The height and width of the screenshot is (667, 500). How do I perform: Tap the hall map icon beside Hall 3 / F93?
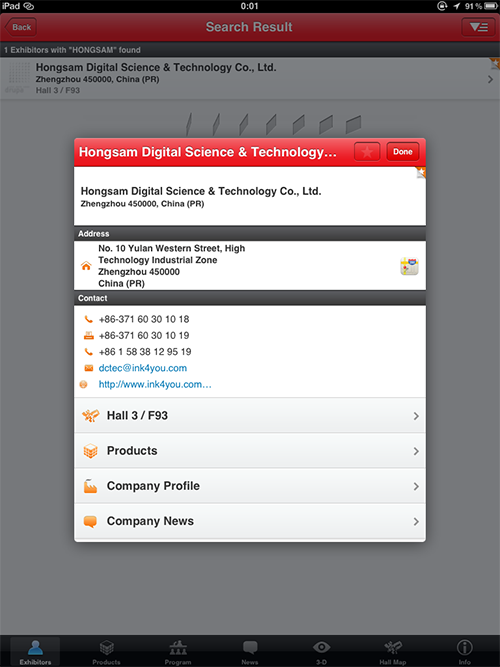point(90,416)
